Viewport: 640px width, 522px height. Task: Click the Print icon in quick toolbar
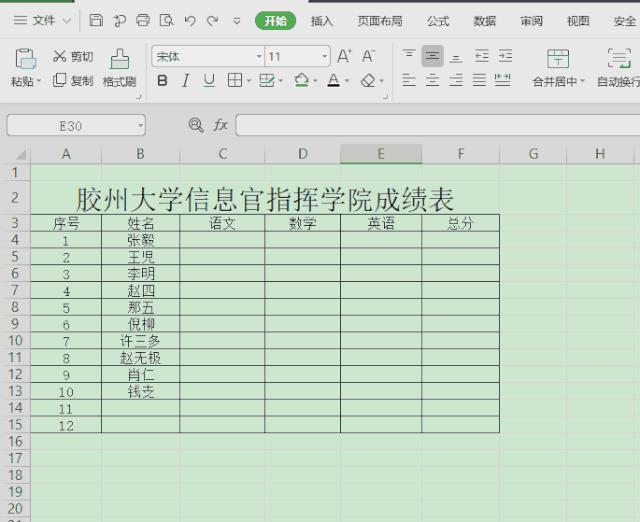click(x=142, y=20)
